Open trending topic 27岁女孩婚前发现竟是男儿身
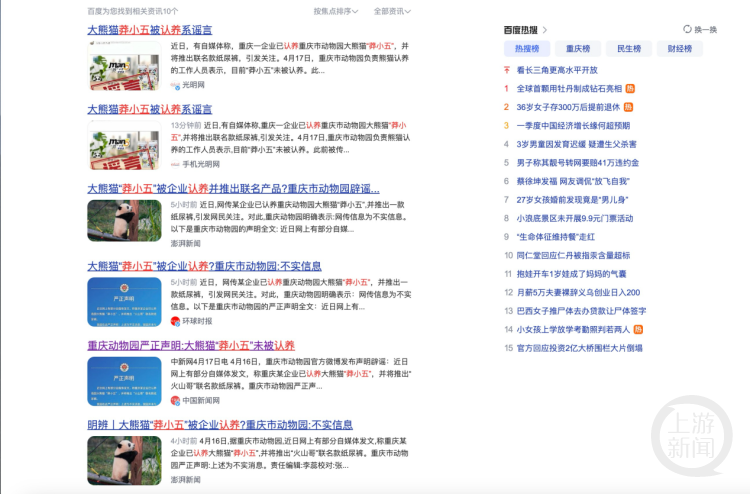This screenshot has height=494, width=750. click(572, 200)
